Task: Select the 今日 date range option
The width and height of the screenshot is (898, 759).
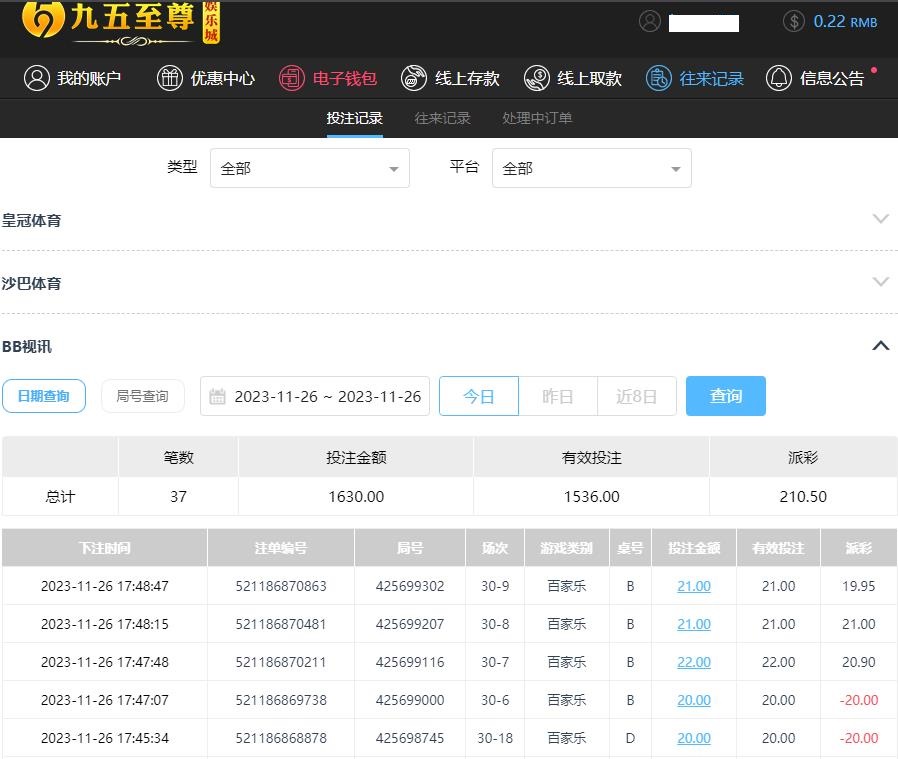Action: point(479,396)
